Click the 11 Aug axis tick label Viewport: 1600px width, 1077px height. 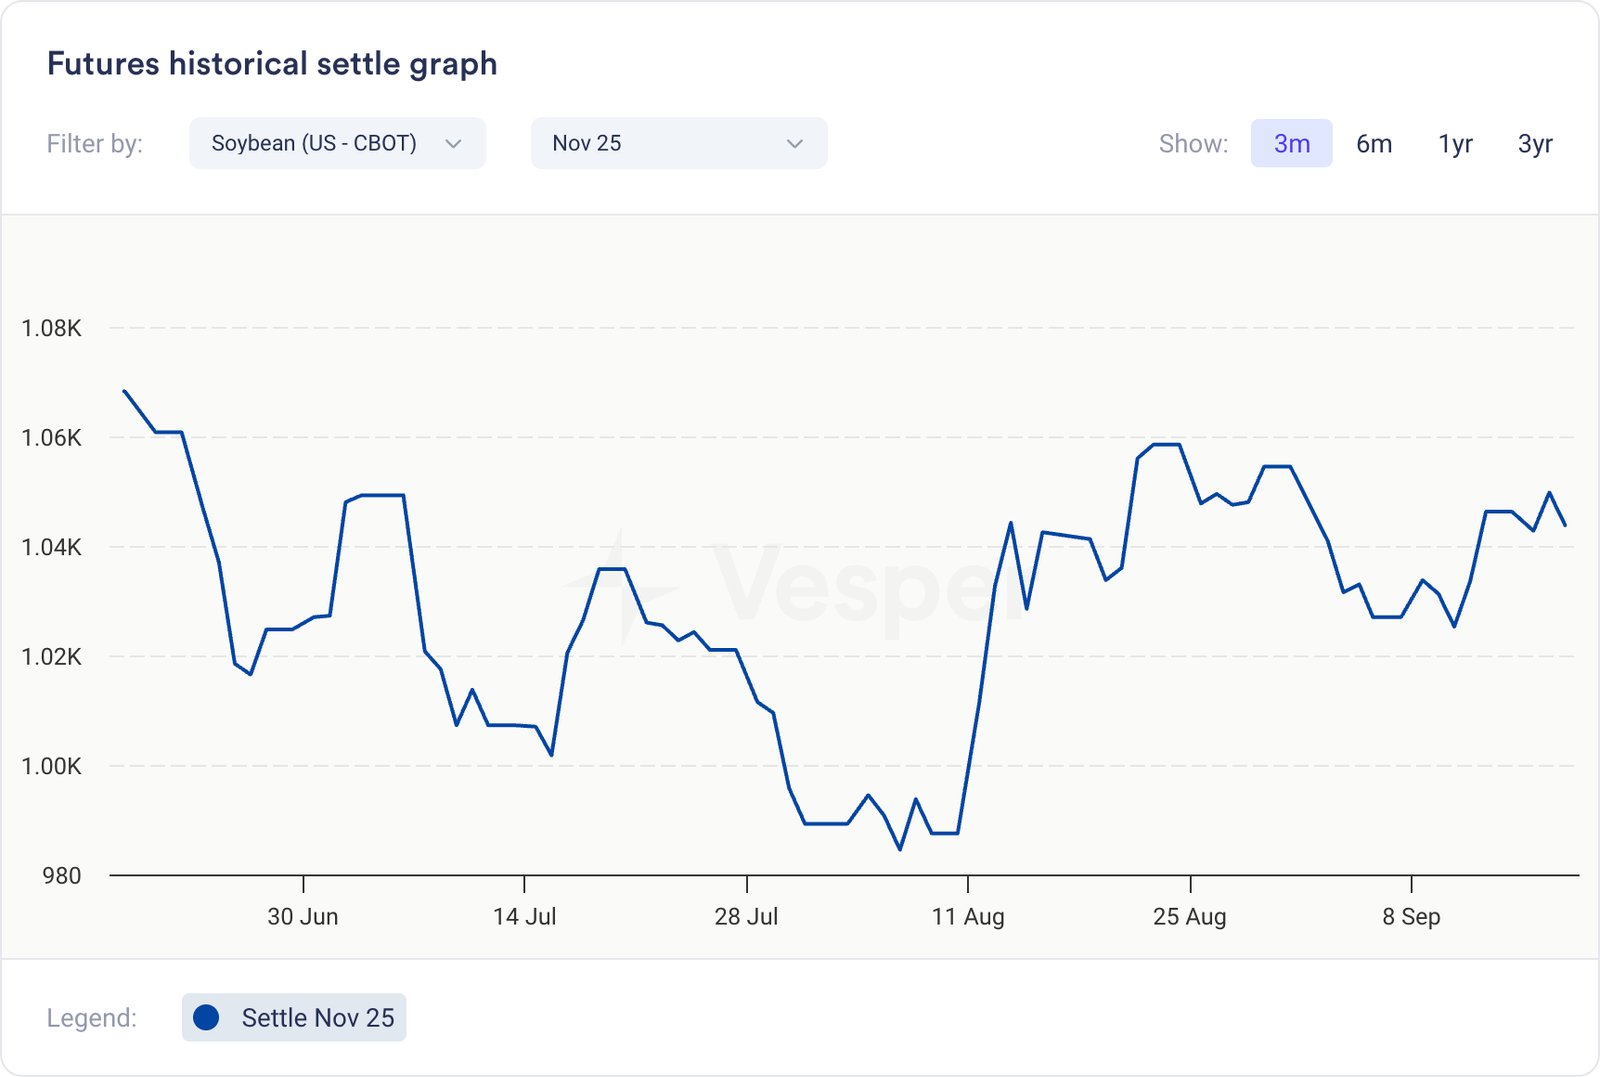[x=968, y=916]
